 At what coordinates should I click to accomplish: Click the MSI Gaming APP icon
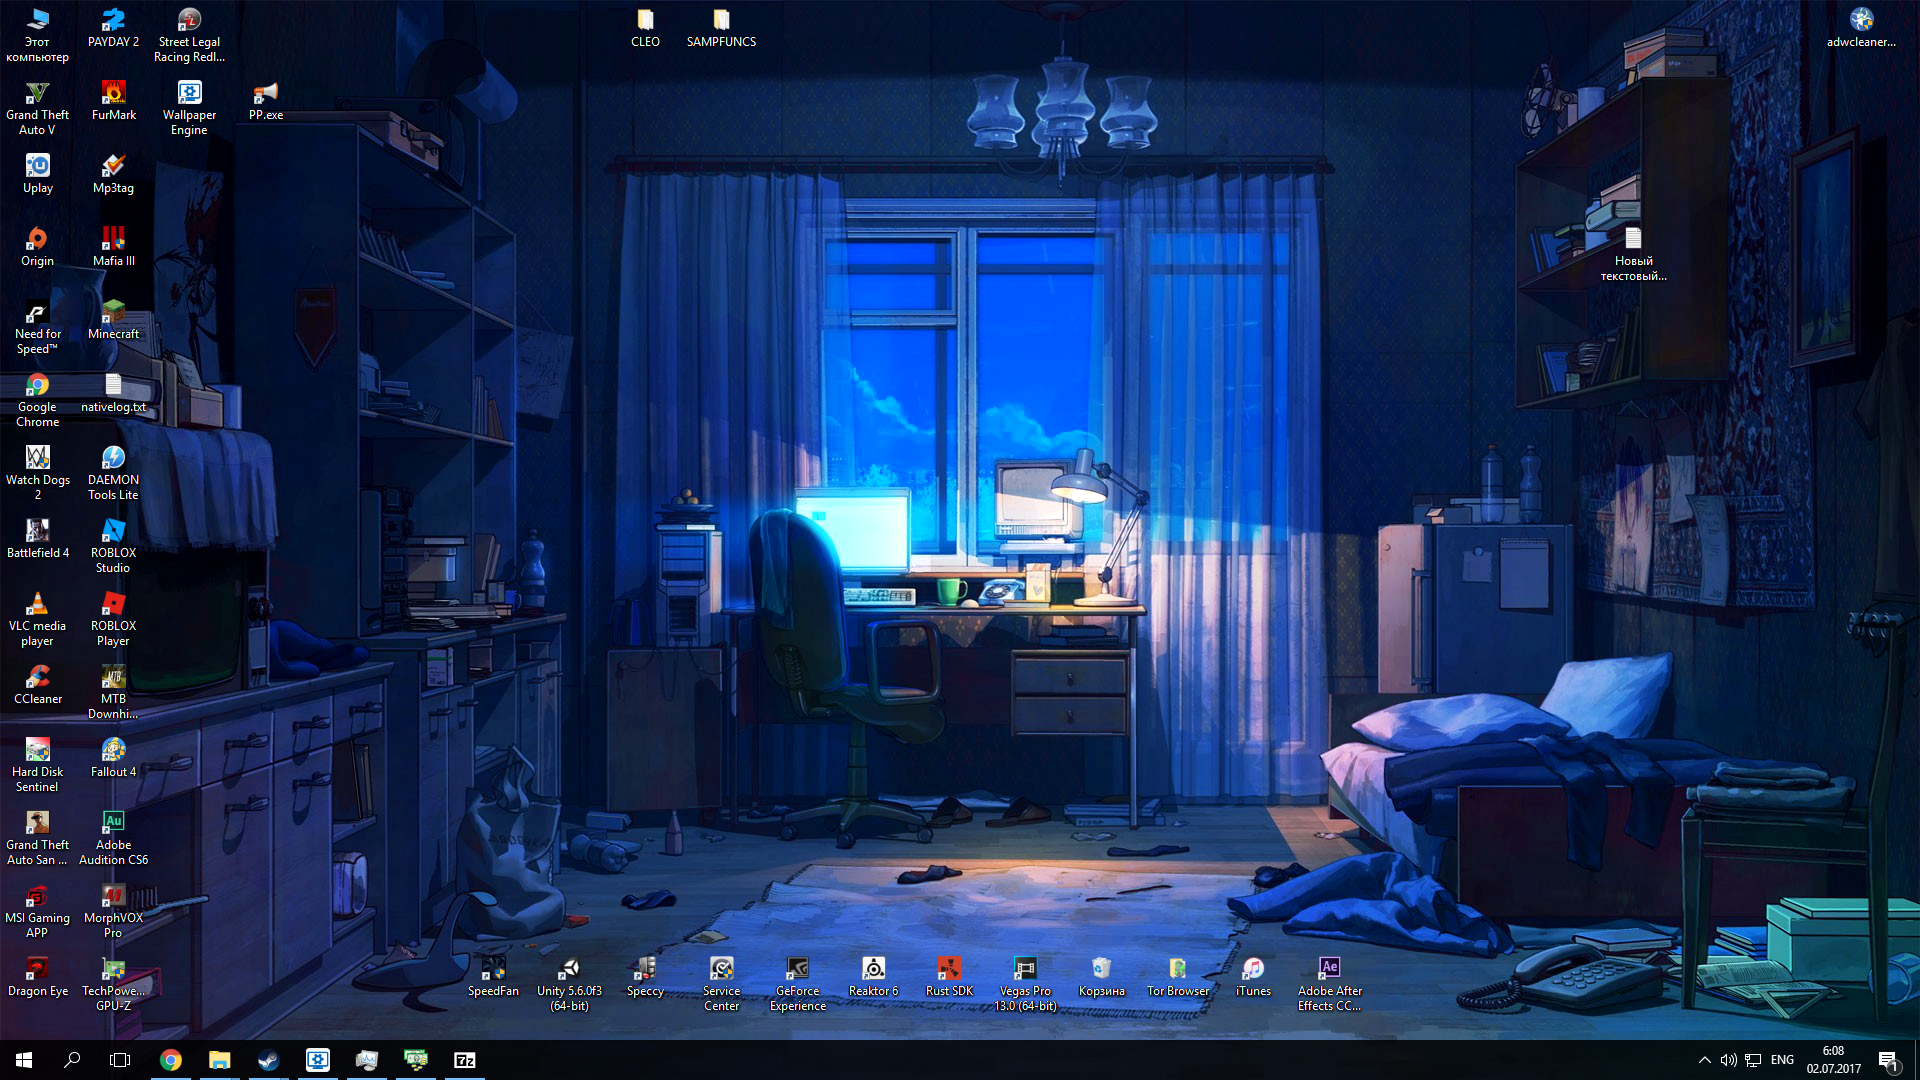pyautogui.click(x=37, y=911)
